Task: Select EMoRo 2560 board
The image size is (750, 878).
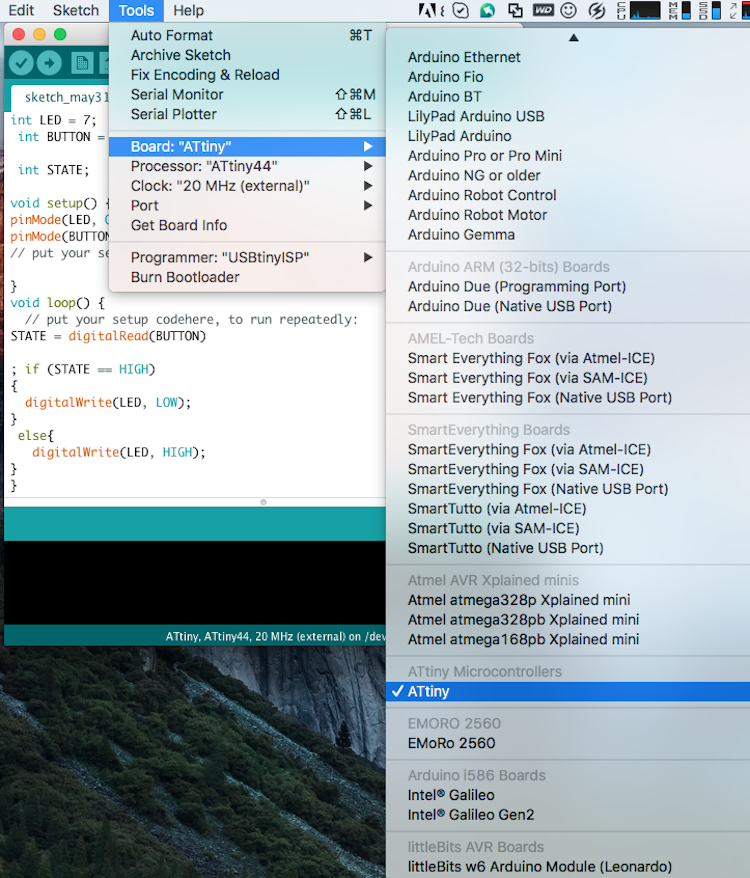Action: (x=568, y=743)
